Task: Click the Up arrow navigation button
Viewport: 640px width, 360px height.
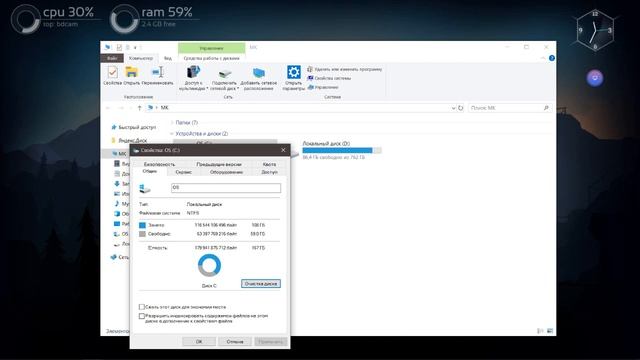Action: click(140, 108)
